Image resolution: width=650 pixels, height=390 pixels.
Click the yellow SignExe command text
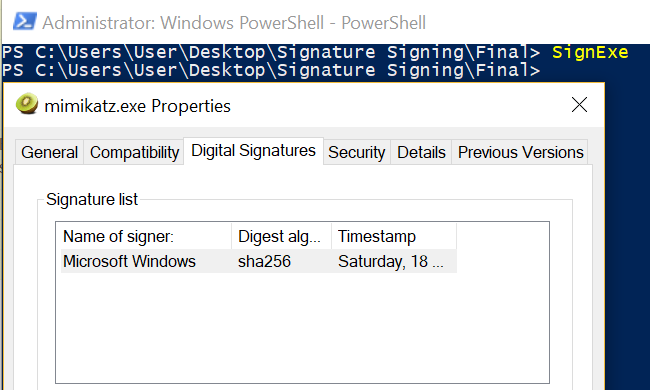click(590, 53)
